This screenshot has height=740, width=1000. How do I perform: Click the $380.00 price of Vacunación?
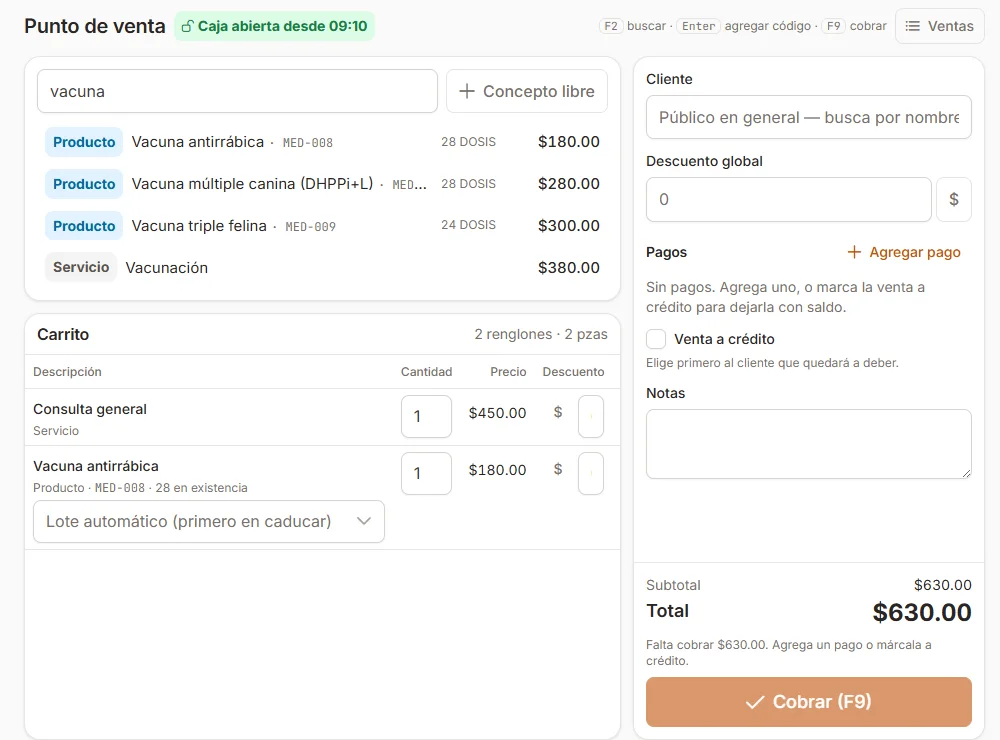click(x=568, y=267)
